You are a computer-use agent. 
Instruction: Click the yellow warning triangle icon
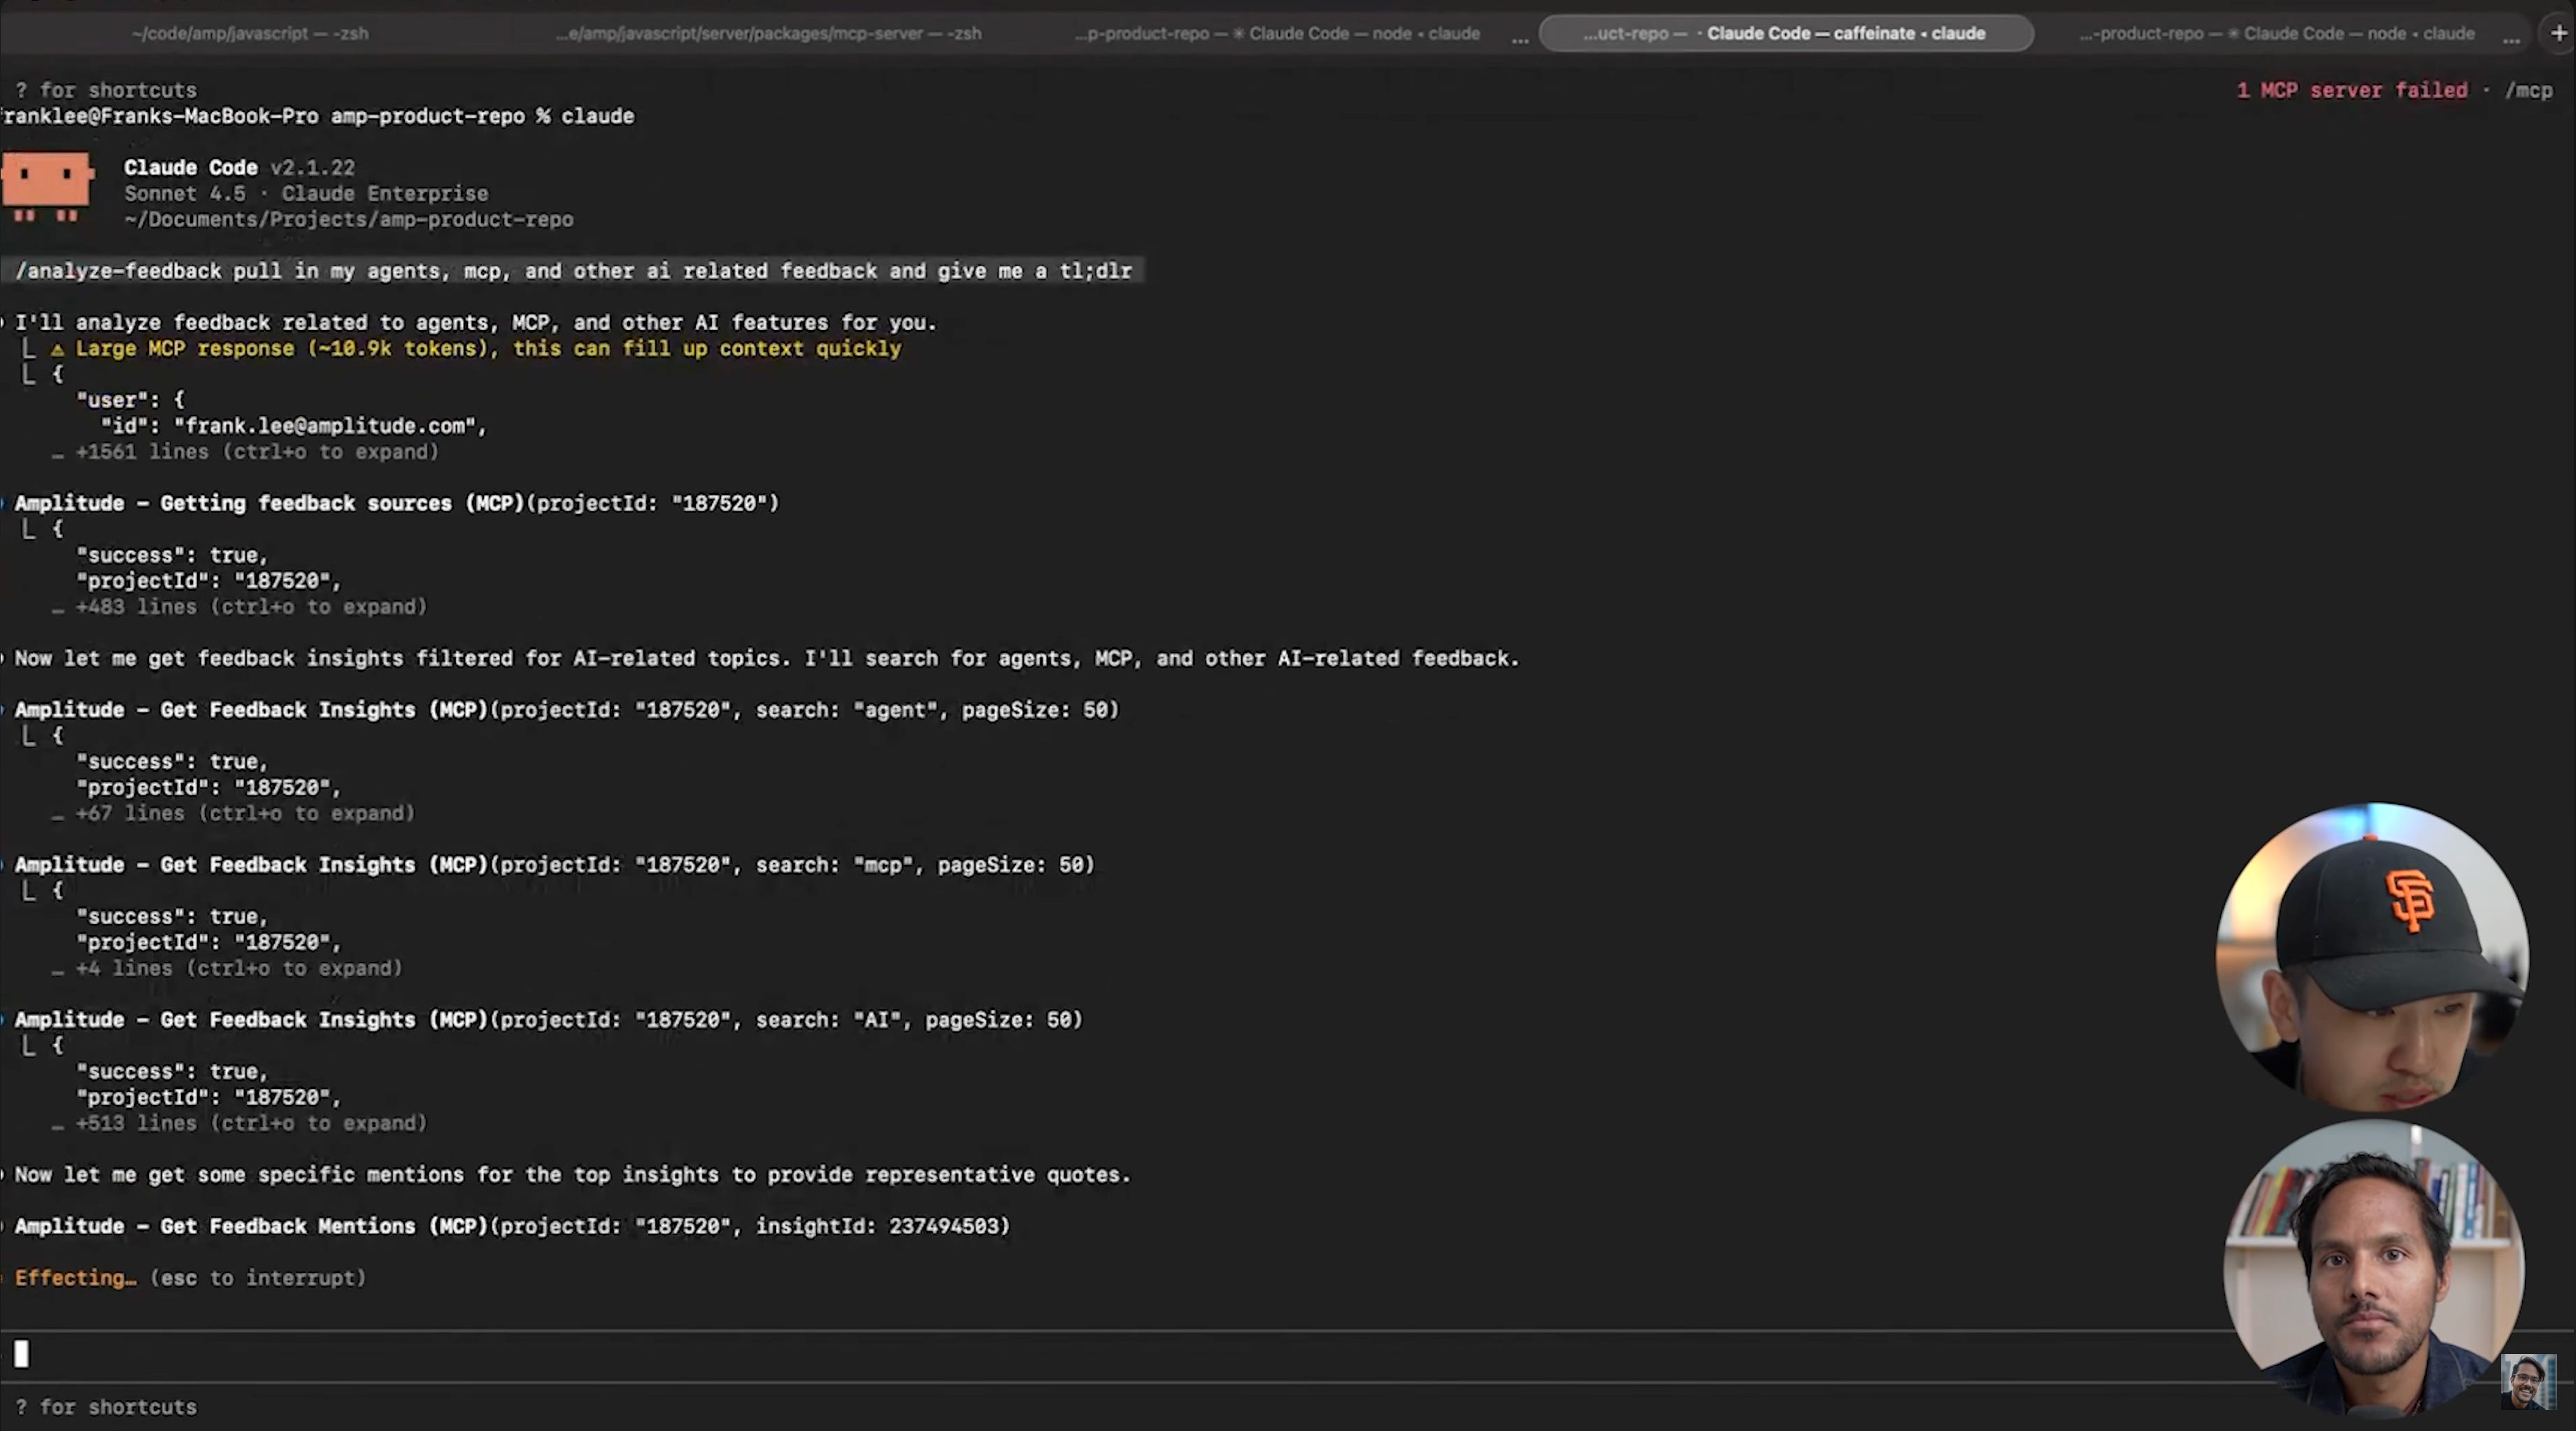tap(57, 349)
